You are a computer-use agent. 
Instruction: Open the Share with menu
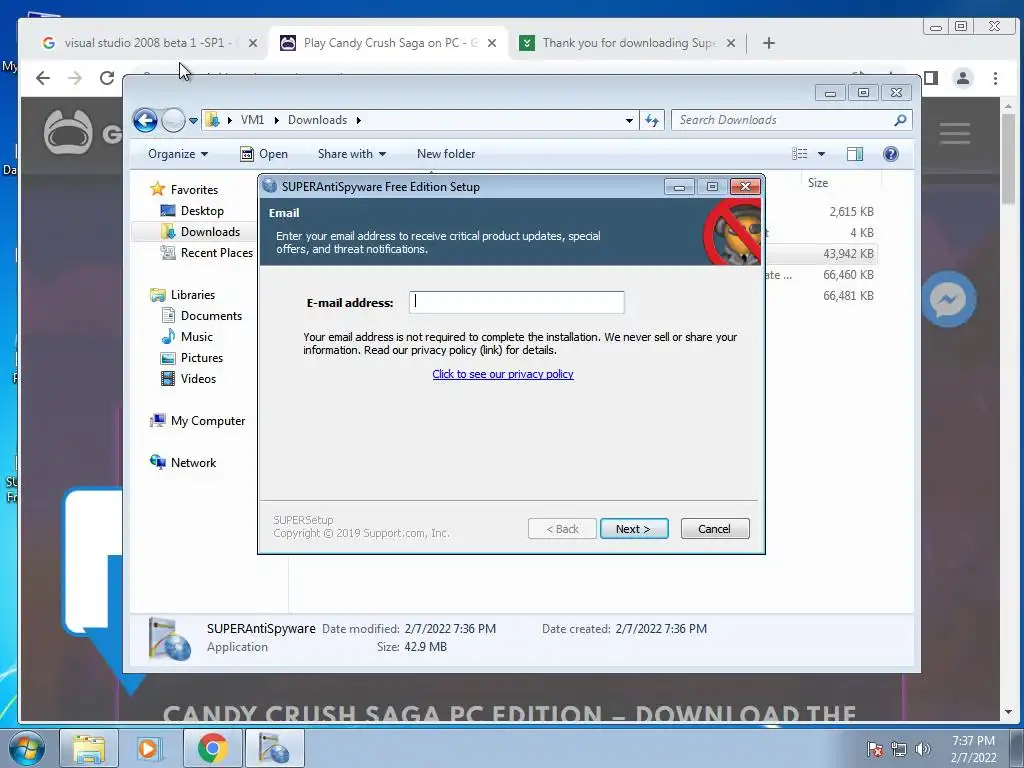[x=351, y=154]
